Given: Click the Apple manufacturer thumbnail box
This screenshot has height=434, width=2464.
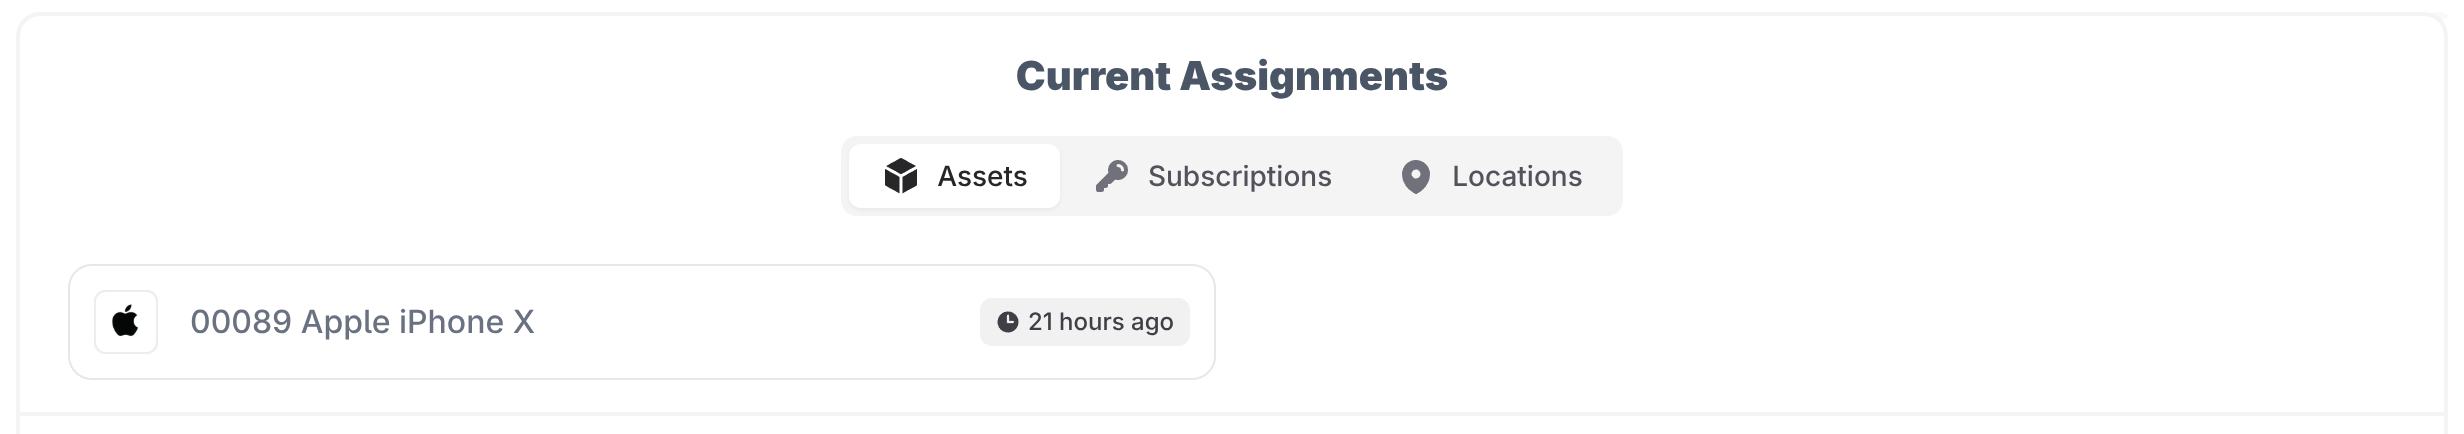Looking at the screenshot, I should pyautogui.click(x=126, y=322).
